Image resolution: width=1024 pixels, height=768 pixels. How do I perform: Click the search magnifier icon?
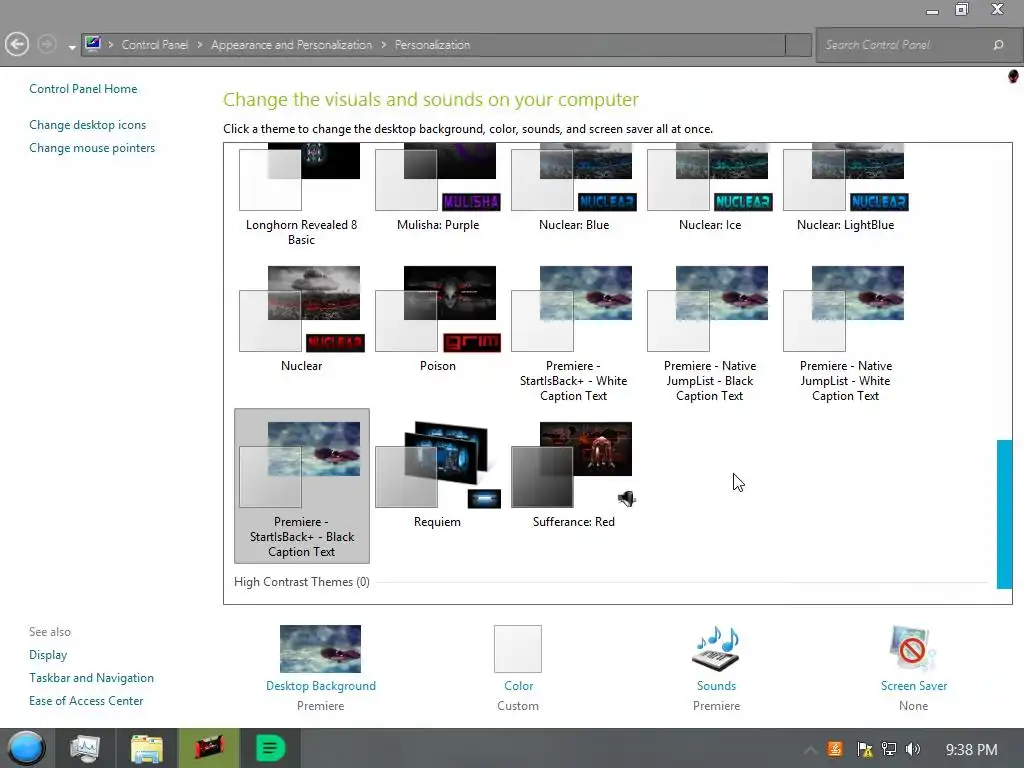tap(998, 45)
